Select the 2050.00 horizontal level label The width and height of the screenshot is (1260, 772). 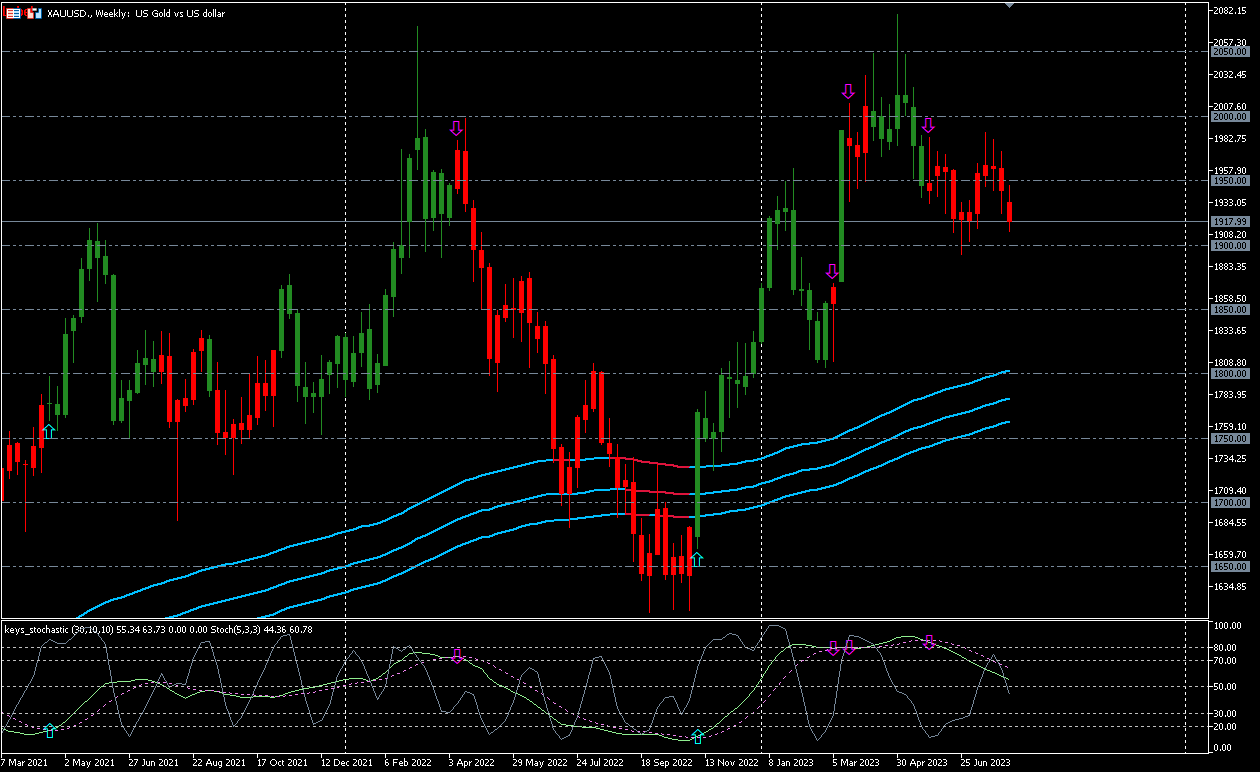1229,51
